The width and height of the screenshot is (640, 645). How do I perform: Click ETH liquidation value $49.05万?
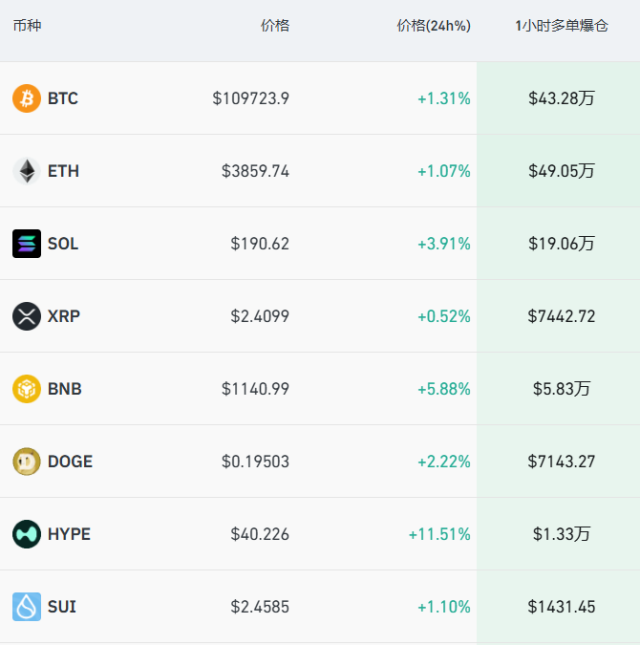pyautogui.click(x=561, y=171)
